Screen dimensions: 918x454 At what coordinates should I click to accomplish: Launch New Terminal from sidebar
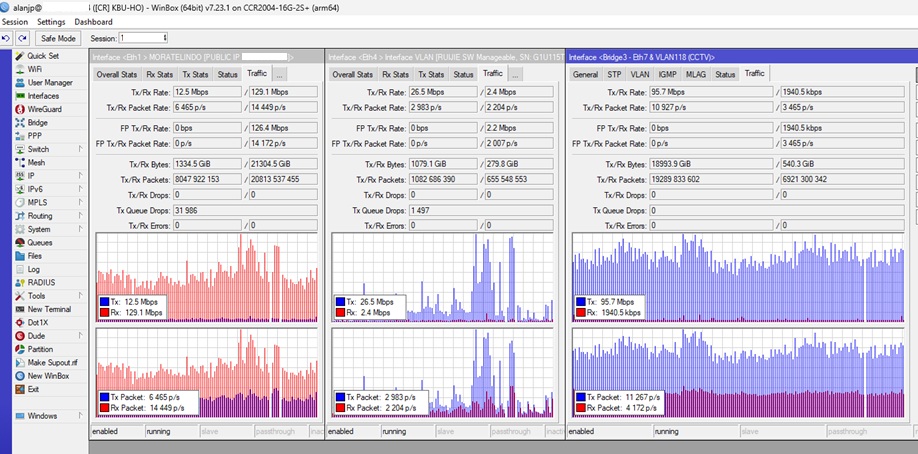click(x=43, y=309)
